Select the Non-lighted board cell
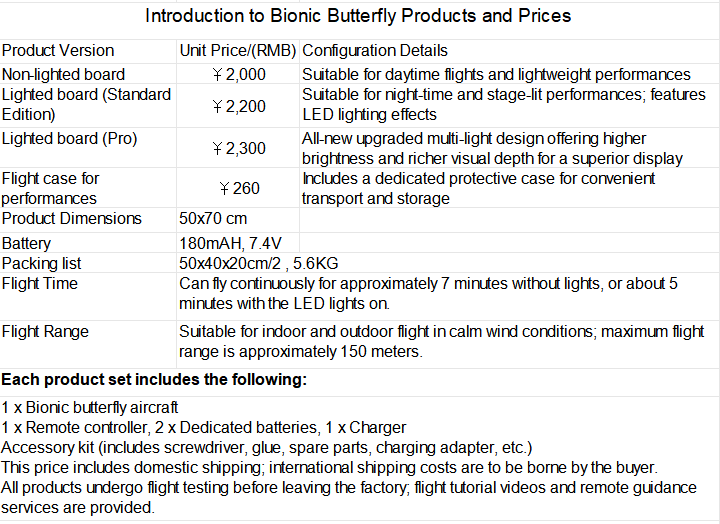The width and height of the screenshot is (720, 524). 88,73
